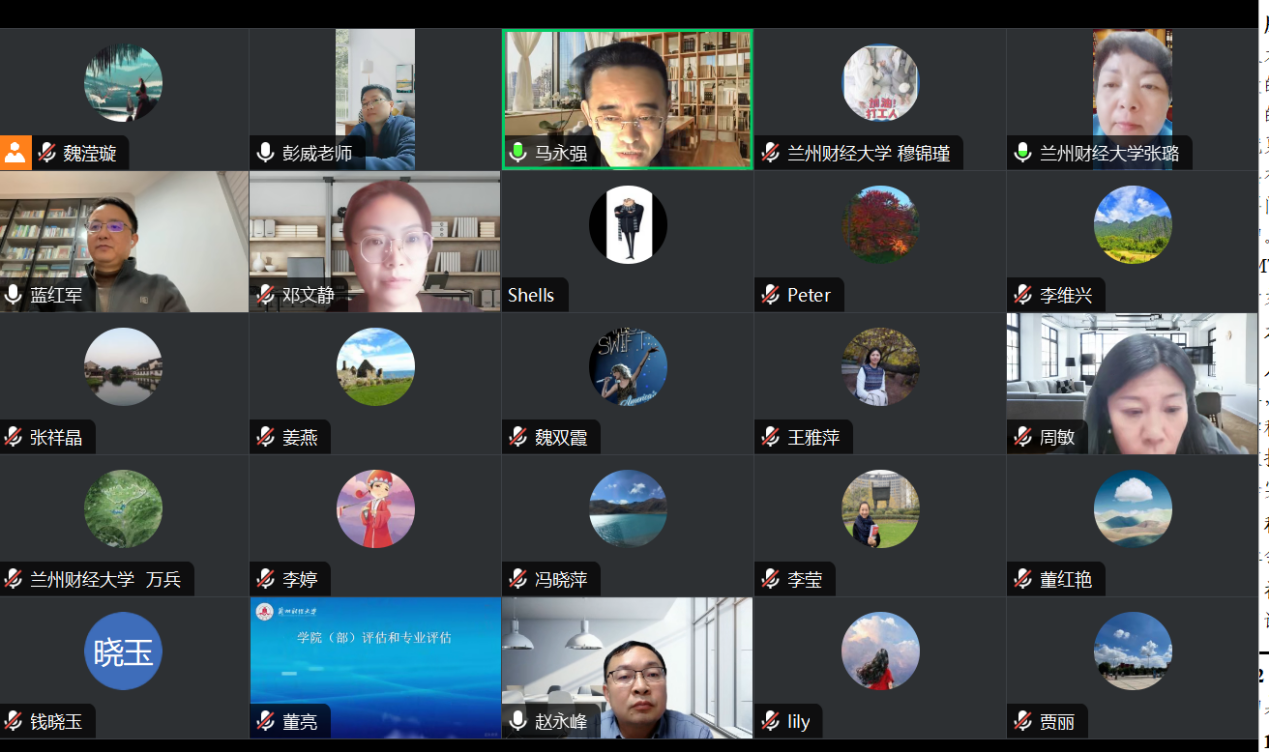Click the name label 兰州财经大学 万兵
The image size is (1269, 752).
(x=106, y=580)
